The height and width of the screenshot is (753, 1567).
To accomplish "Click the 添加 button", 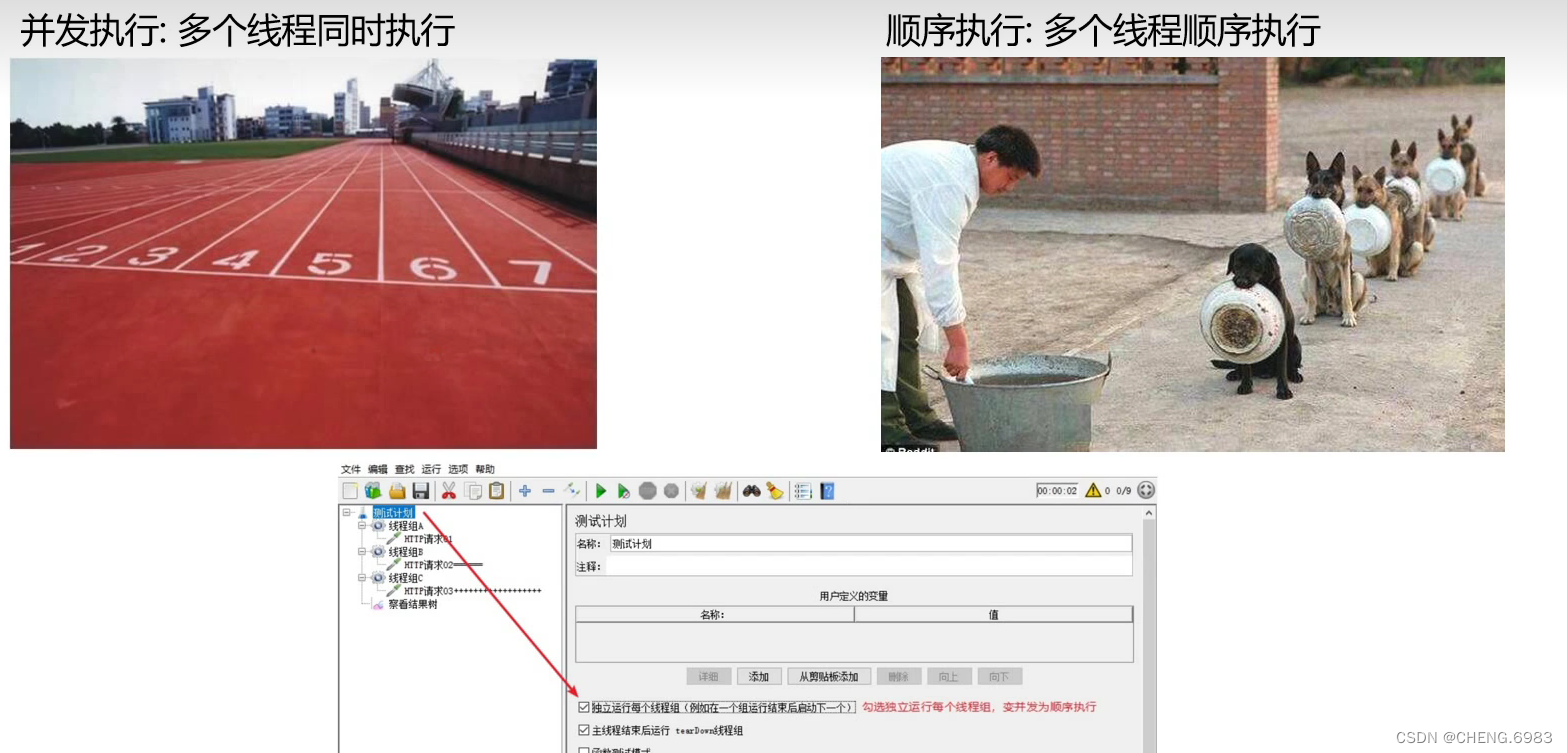I will [759, 677].
